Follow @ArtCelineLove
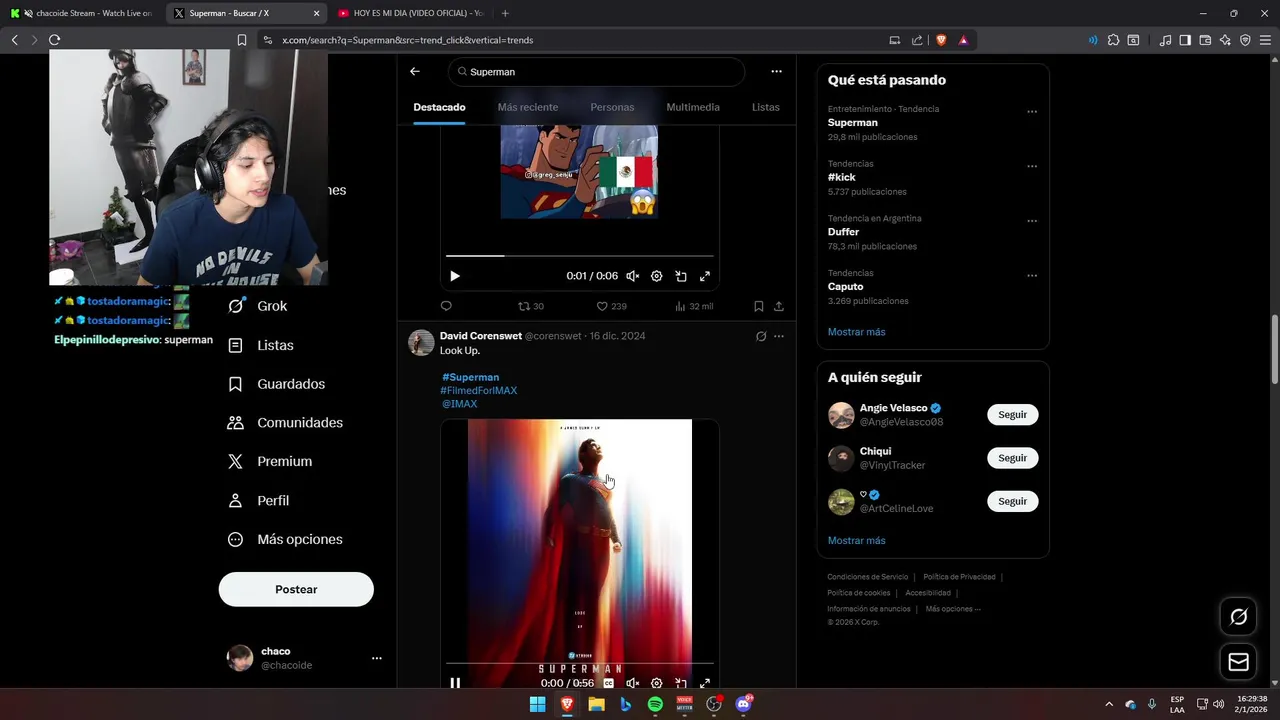The height and width of the screenshot is (720, 1280). point(1012,501)
